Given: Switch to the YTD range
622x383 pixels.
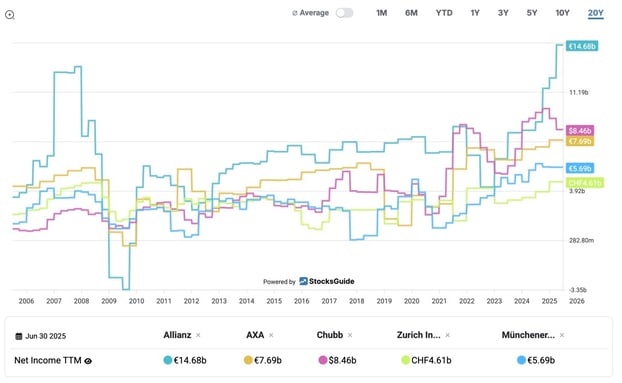Looking at the screenshot, I should tap(444, 13).
